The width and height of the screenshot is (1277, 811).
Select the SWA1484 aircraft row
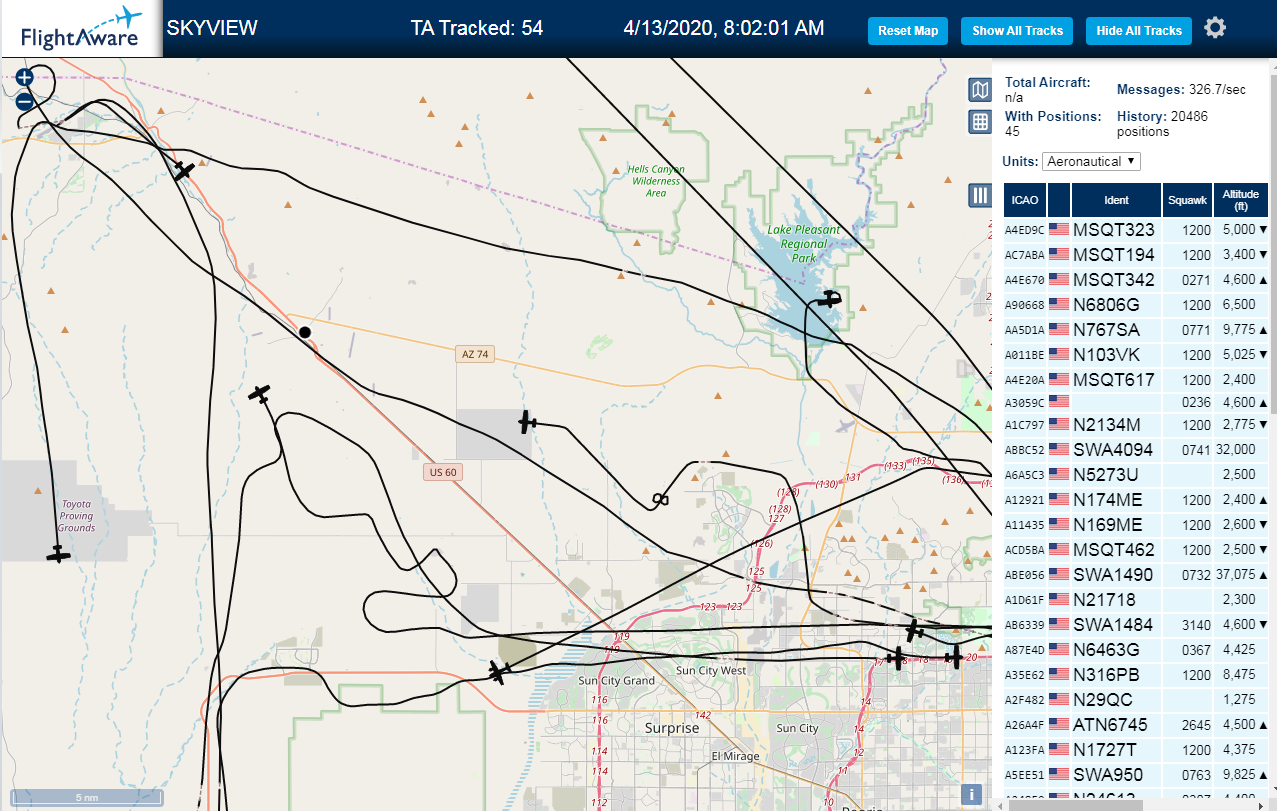(x=1137, y=624)
